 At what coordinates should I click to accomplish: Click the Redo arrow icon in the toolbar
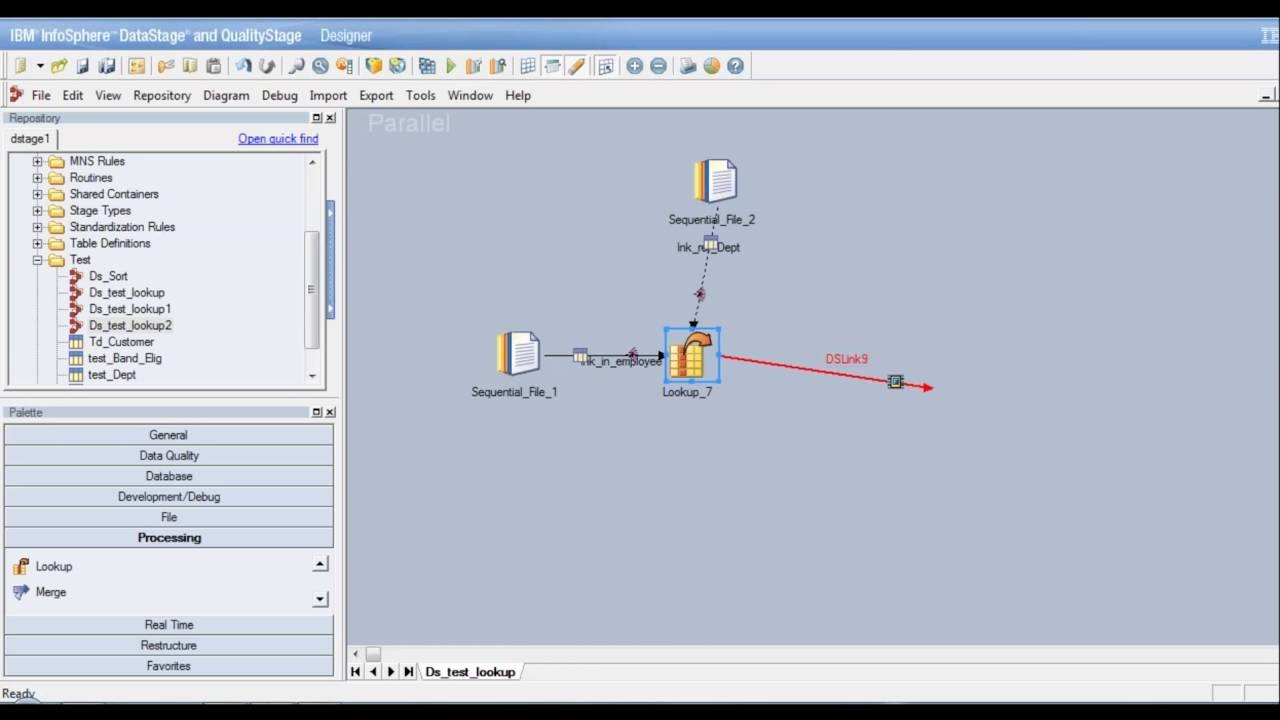pos(267,66)
